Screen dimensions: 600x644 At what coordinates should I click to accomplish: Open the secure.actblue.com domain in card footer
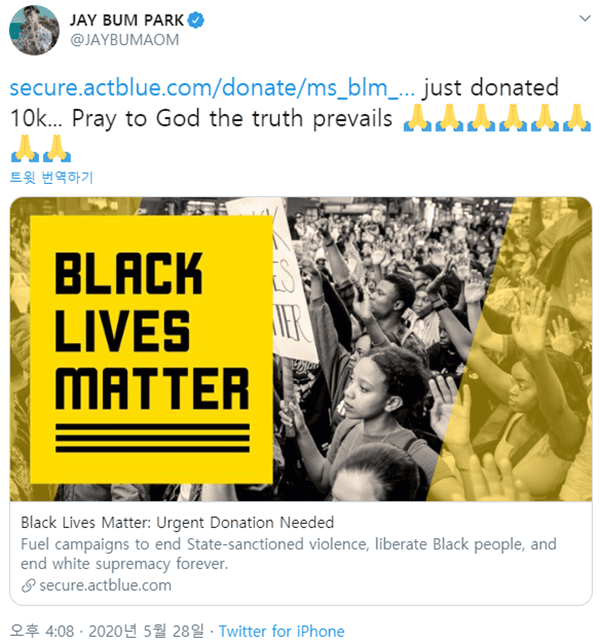[105, 585]
